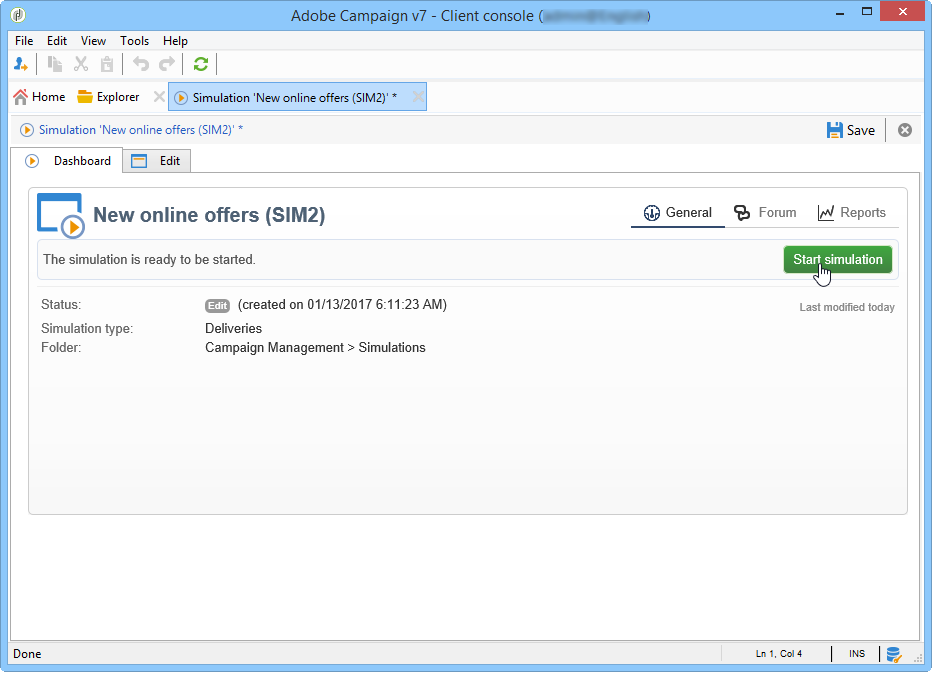The image size is (950, 693).
Task: Click the INS status bar indicator
Action: [857, 654]
